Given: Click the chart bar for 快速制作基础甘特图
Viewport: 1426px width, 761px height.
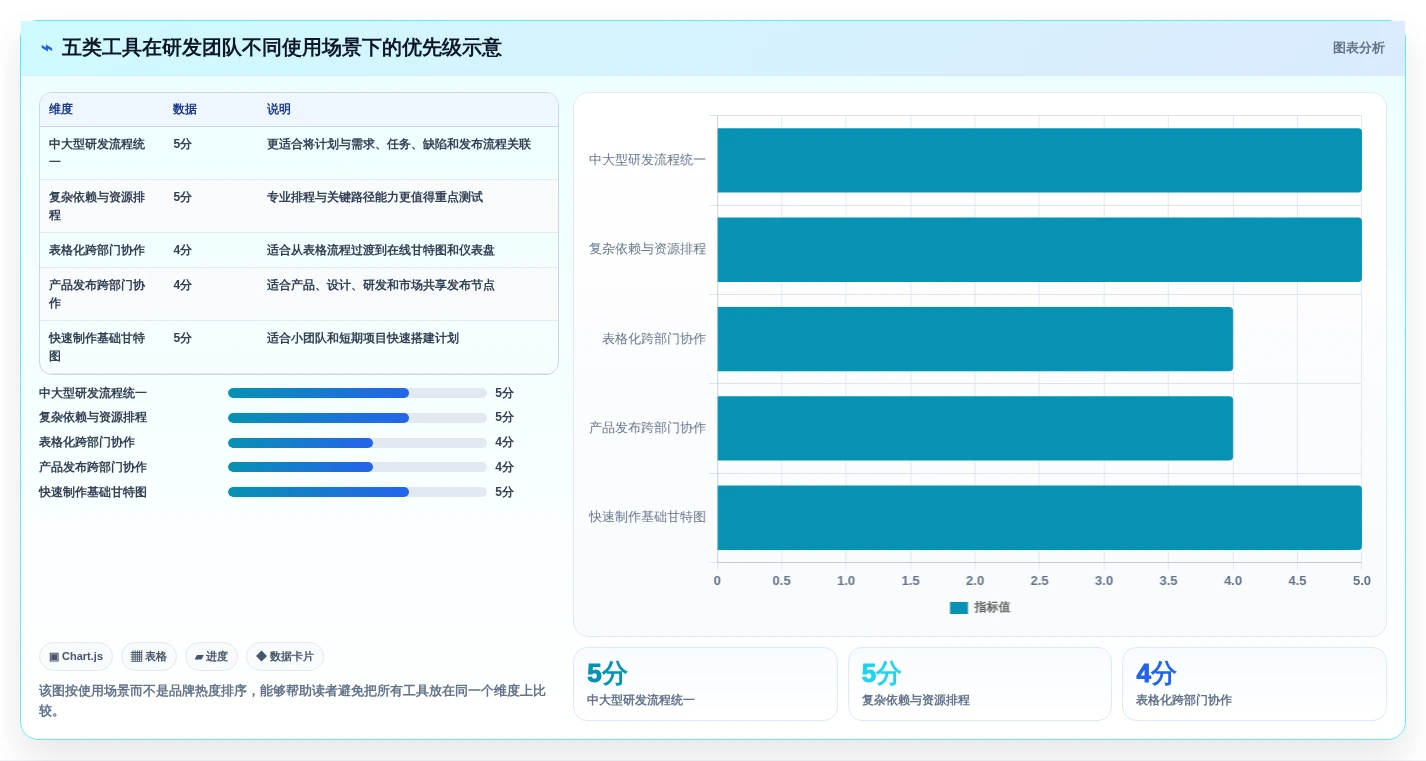Looking at the screenshot, I should [1039, 517].
